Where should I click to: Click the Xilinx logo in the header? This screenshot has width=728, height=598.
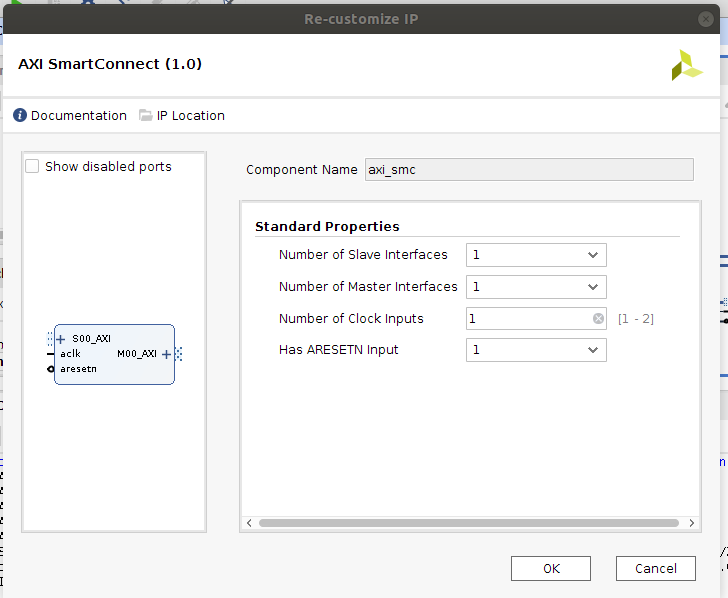[687, 65]
